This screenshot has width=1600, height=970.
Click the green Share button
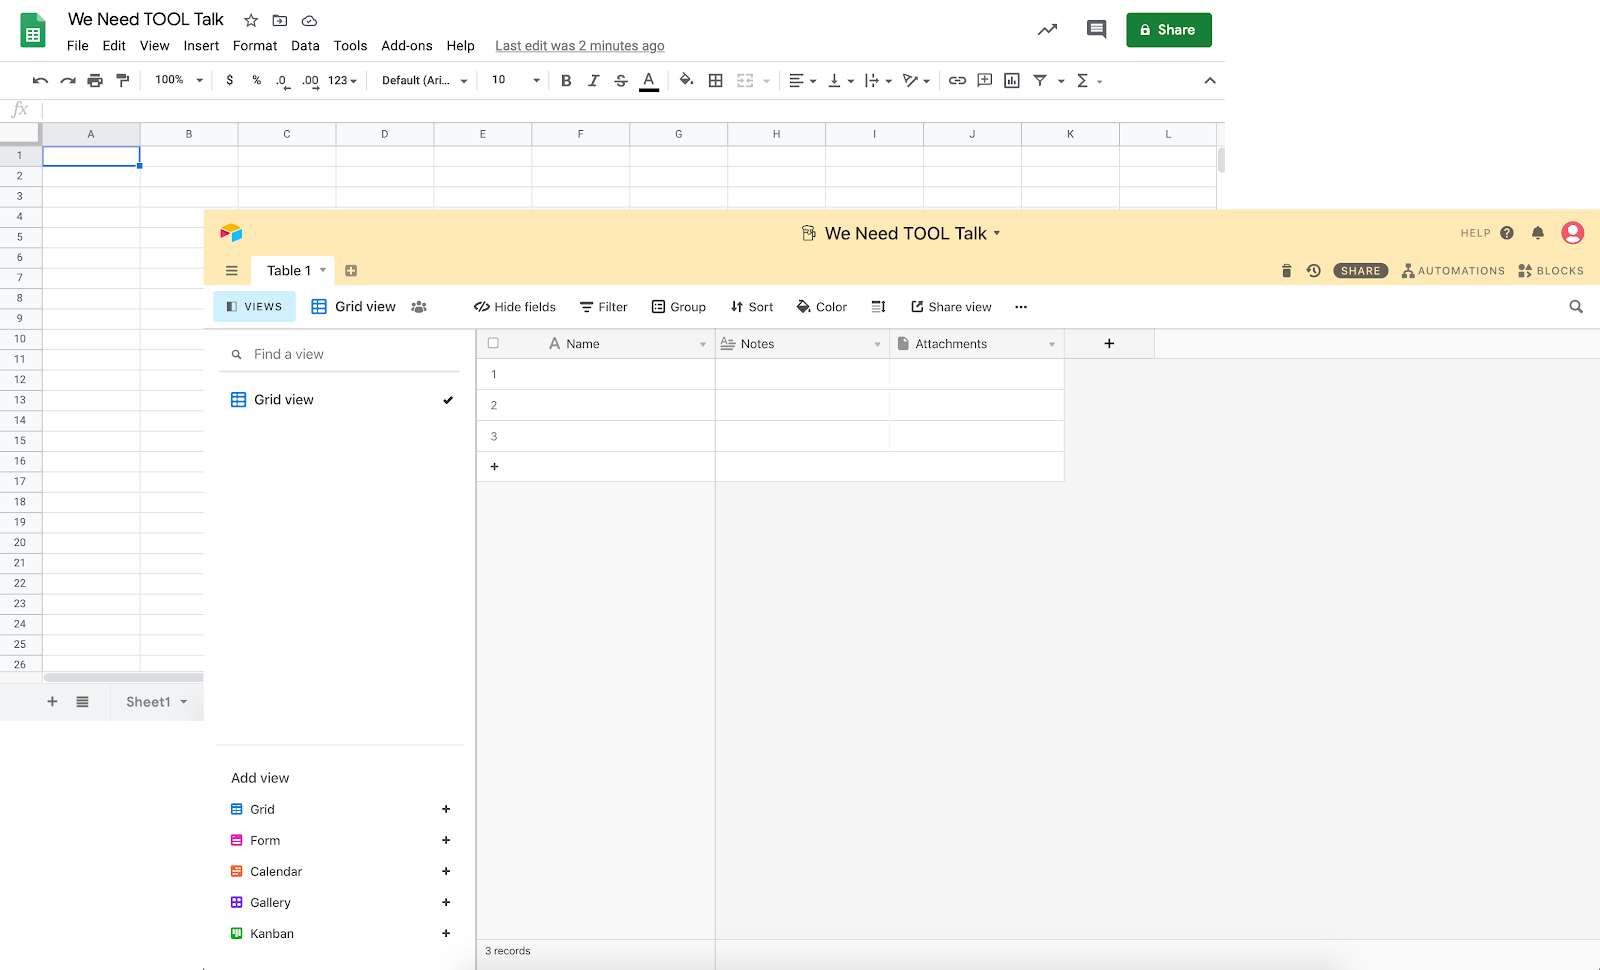[x=1168, y=30]
